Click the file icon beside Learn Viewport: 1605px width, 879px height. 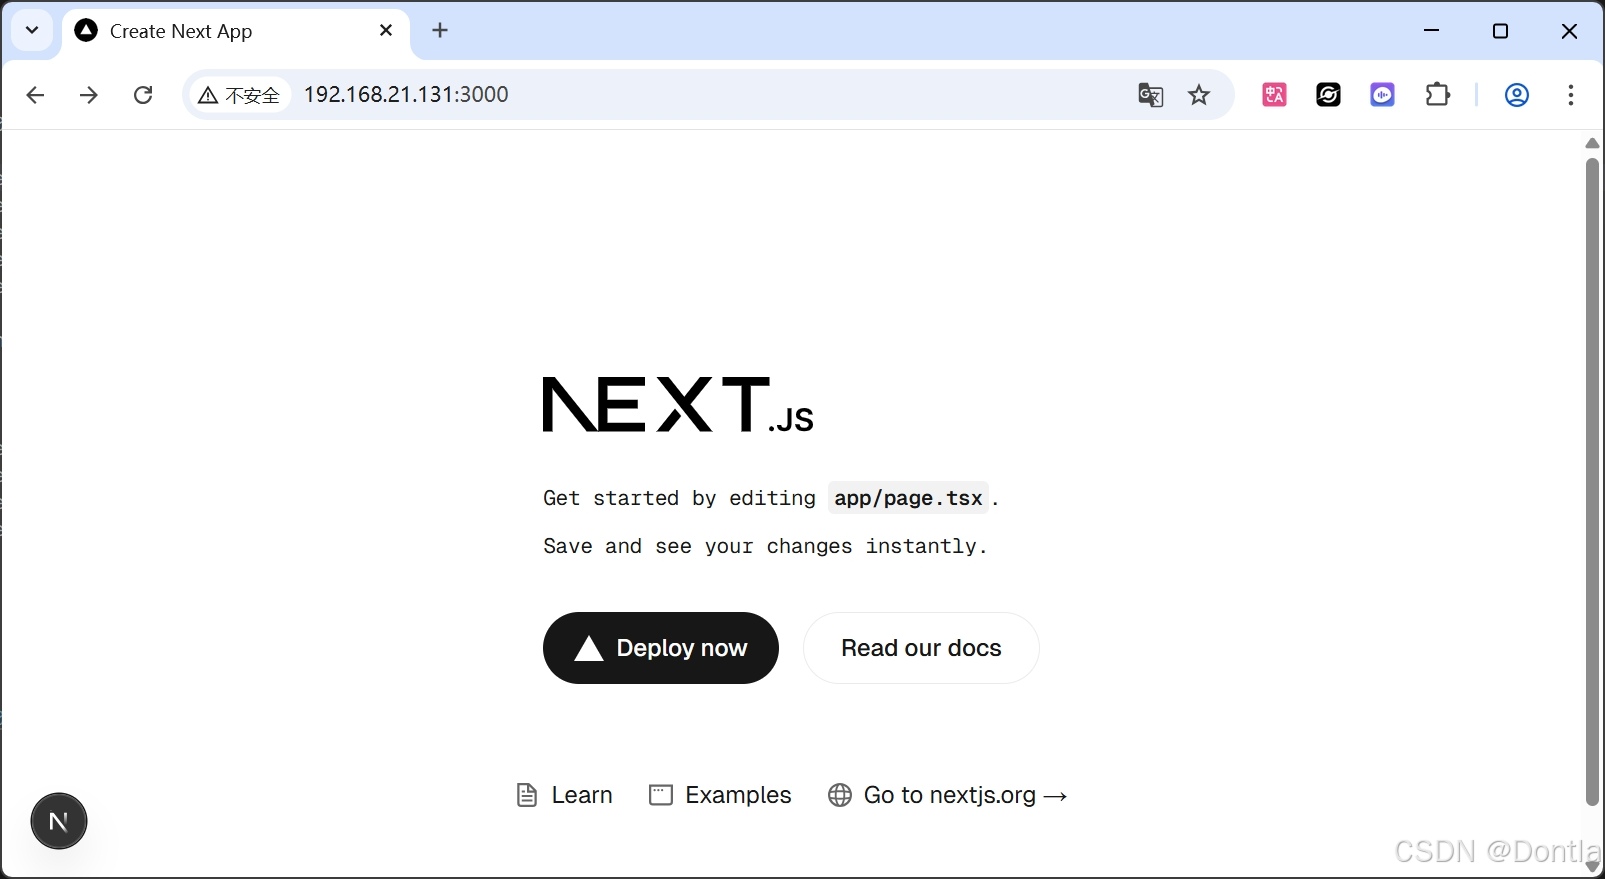[527, 795]
